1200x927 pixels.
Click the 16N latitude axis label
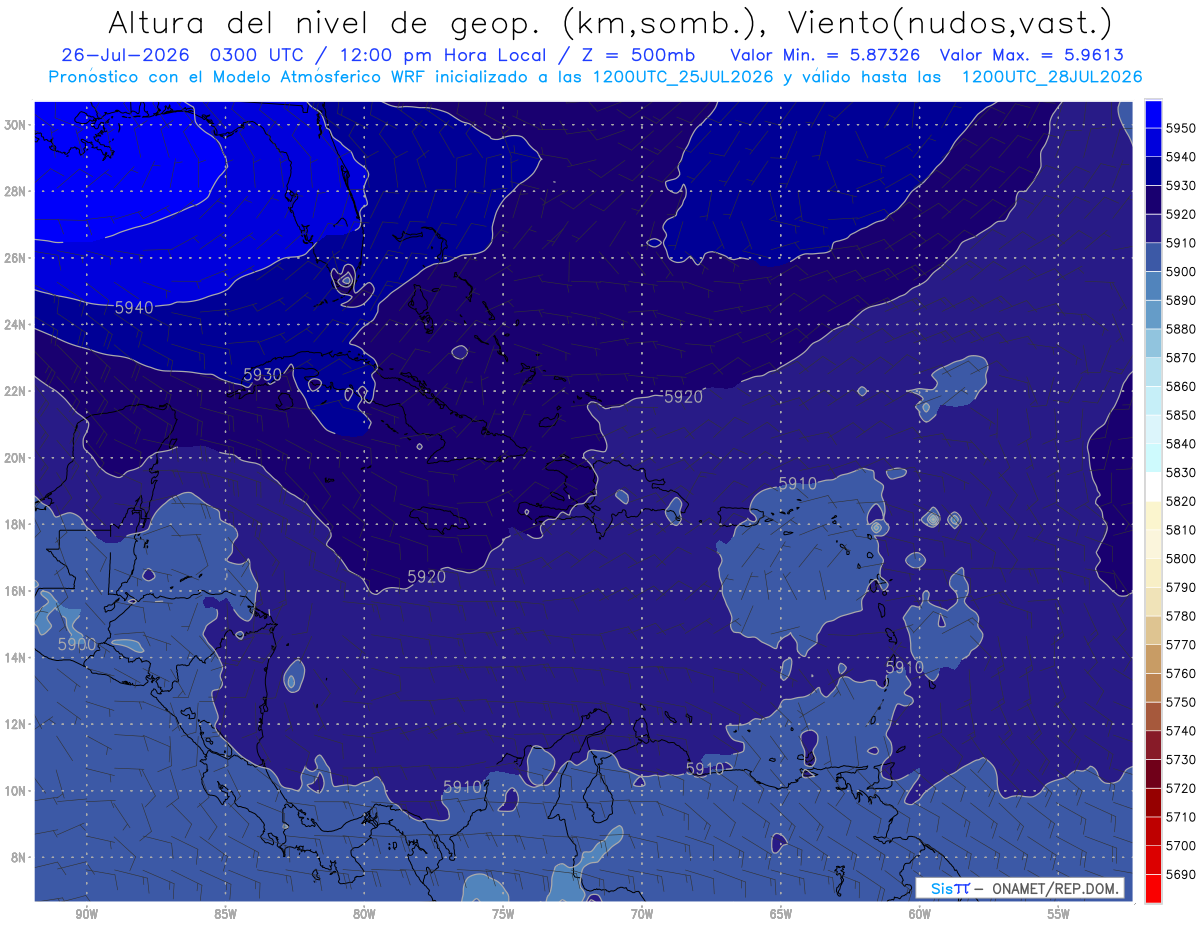[15, 591]
